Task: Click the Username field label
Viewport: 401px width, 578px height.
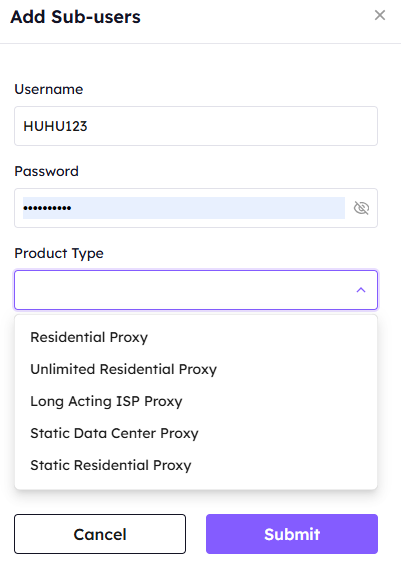Action: click(x=49, y=89)
